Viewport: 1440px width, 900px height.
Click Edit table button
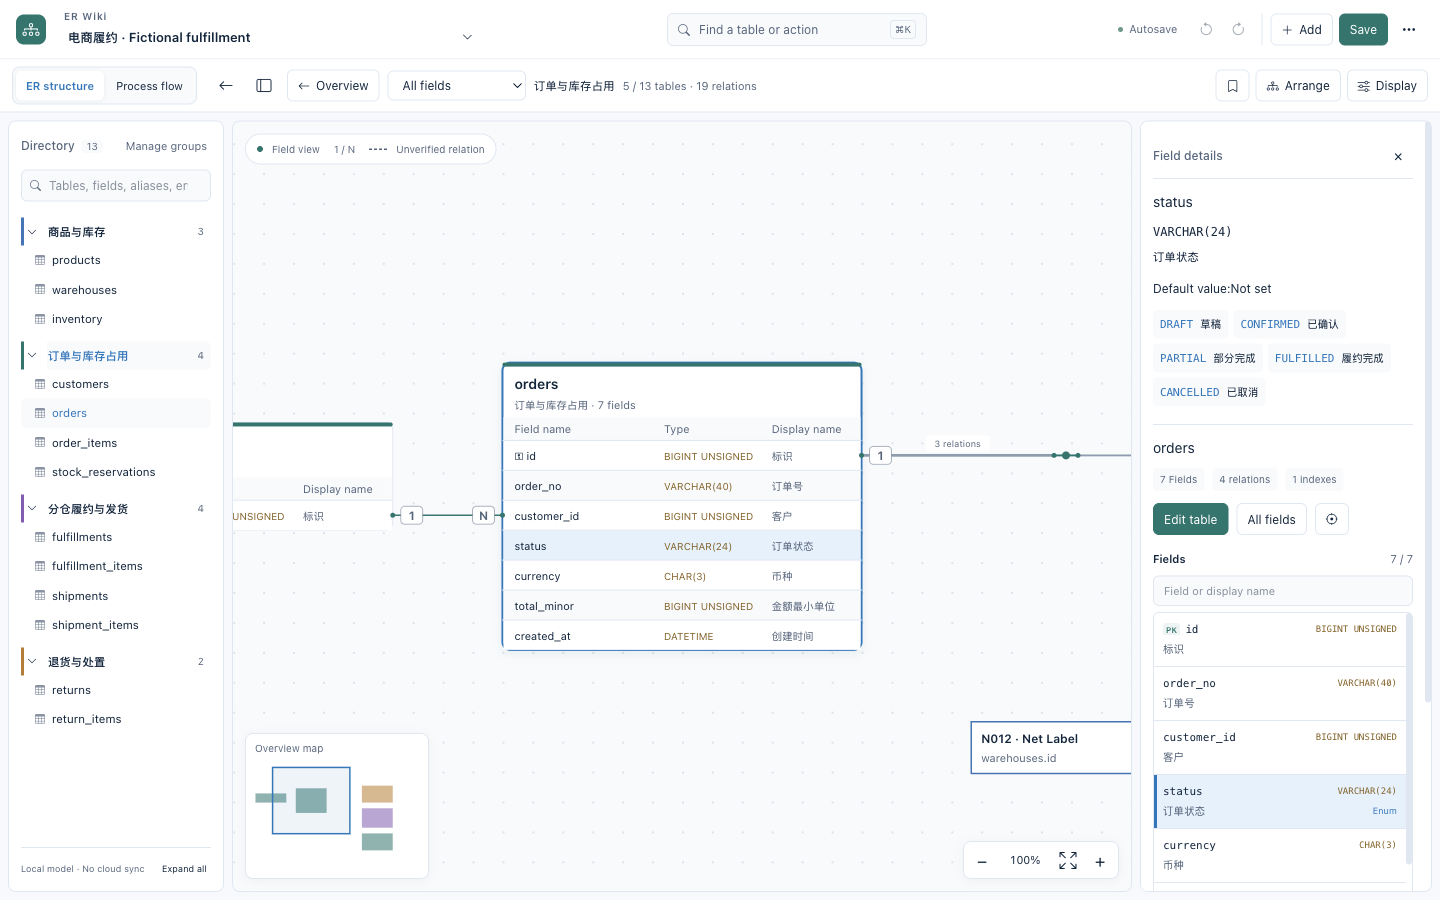pyautogui.click(x=1190, y=519)
